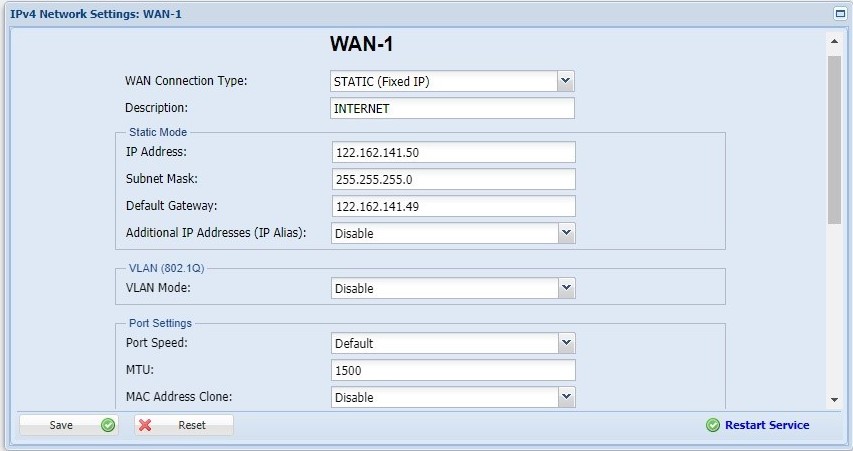Open the WAN Connection Type dropdown
The image size is (853, 451).
point(566,81)
